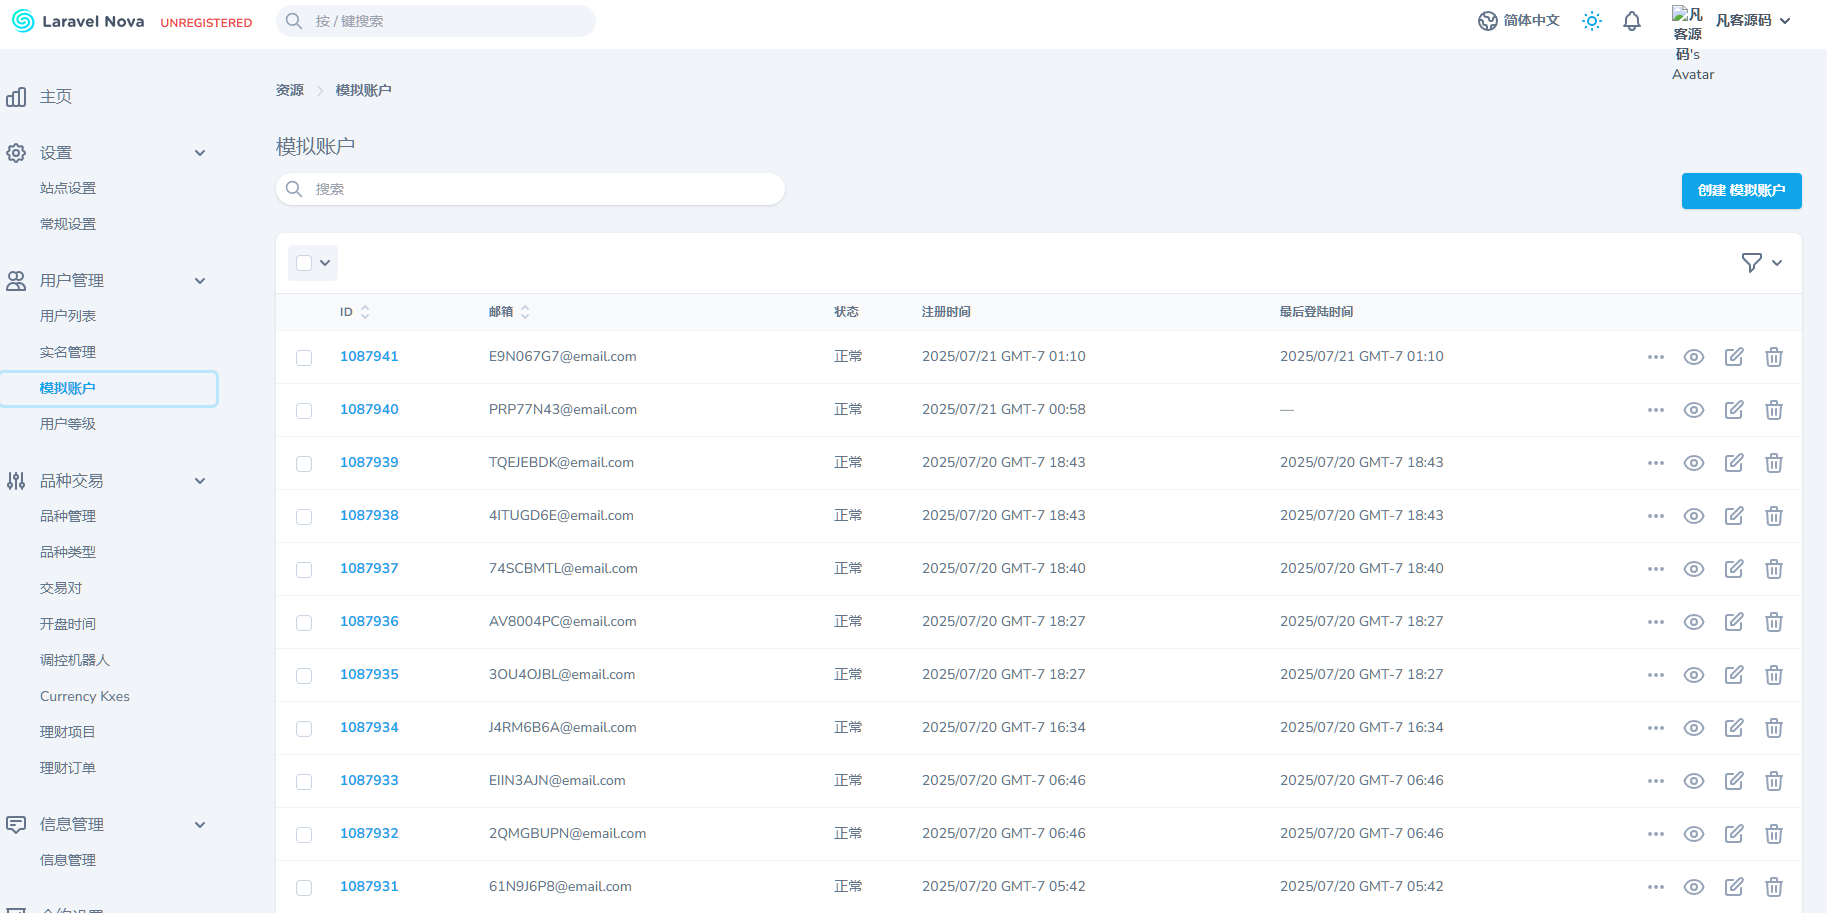Collapse the 用户管理 sidebar section
The width and height of the screenshot is (1827, 913).
pos(200,281)
